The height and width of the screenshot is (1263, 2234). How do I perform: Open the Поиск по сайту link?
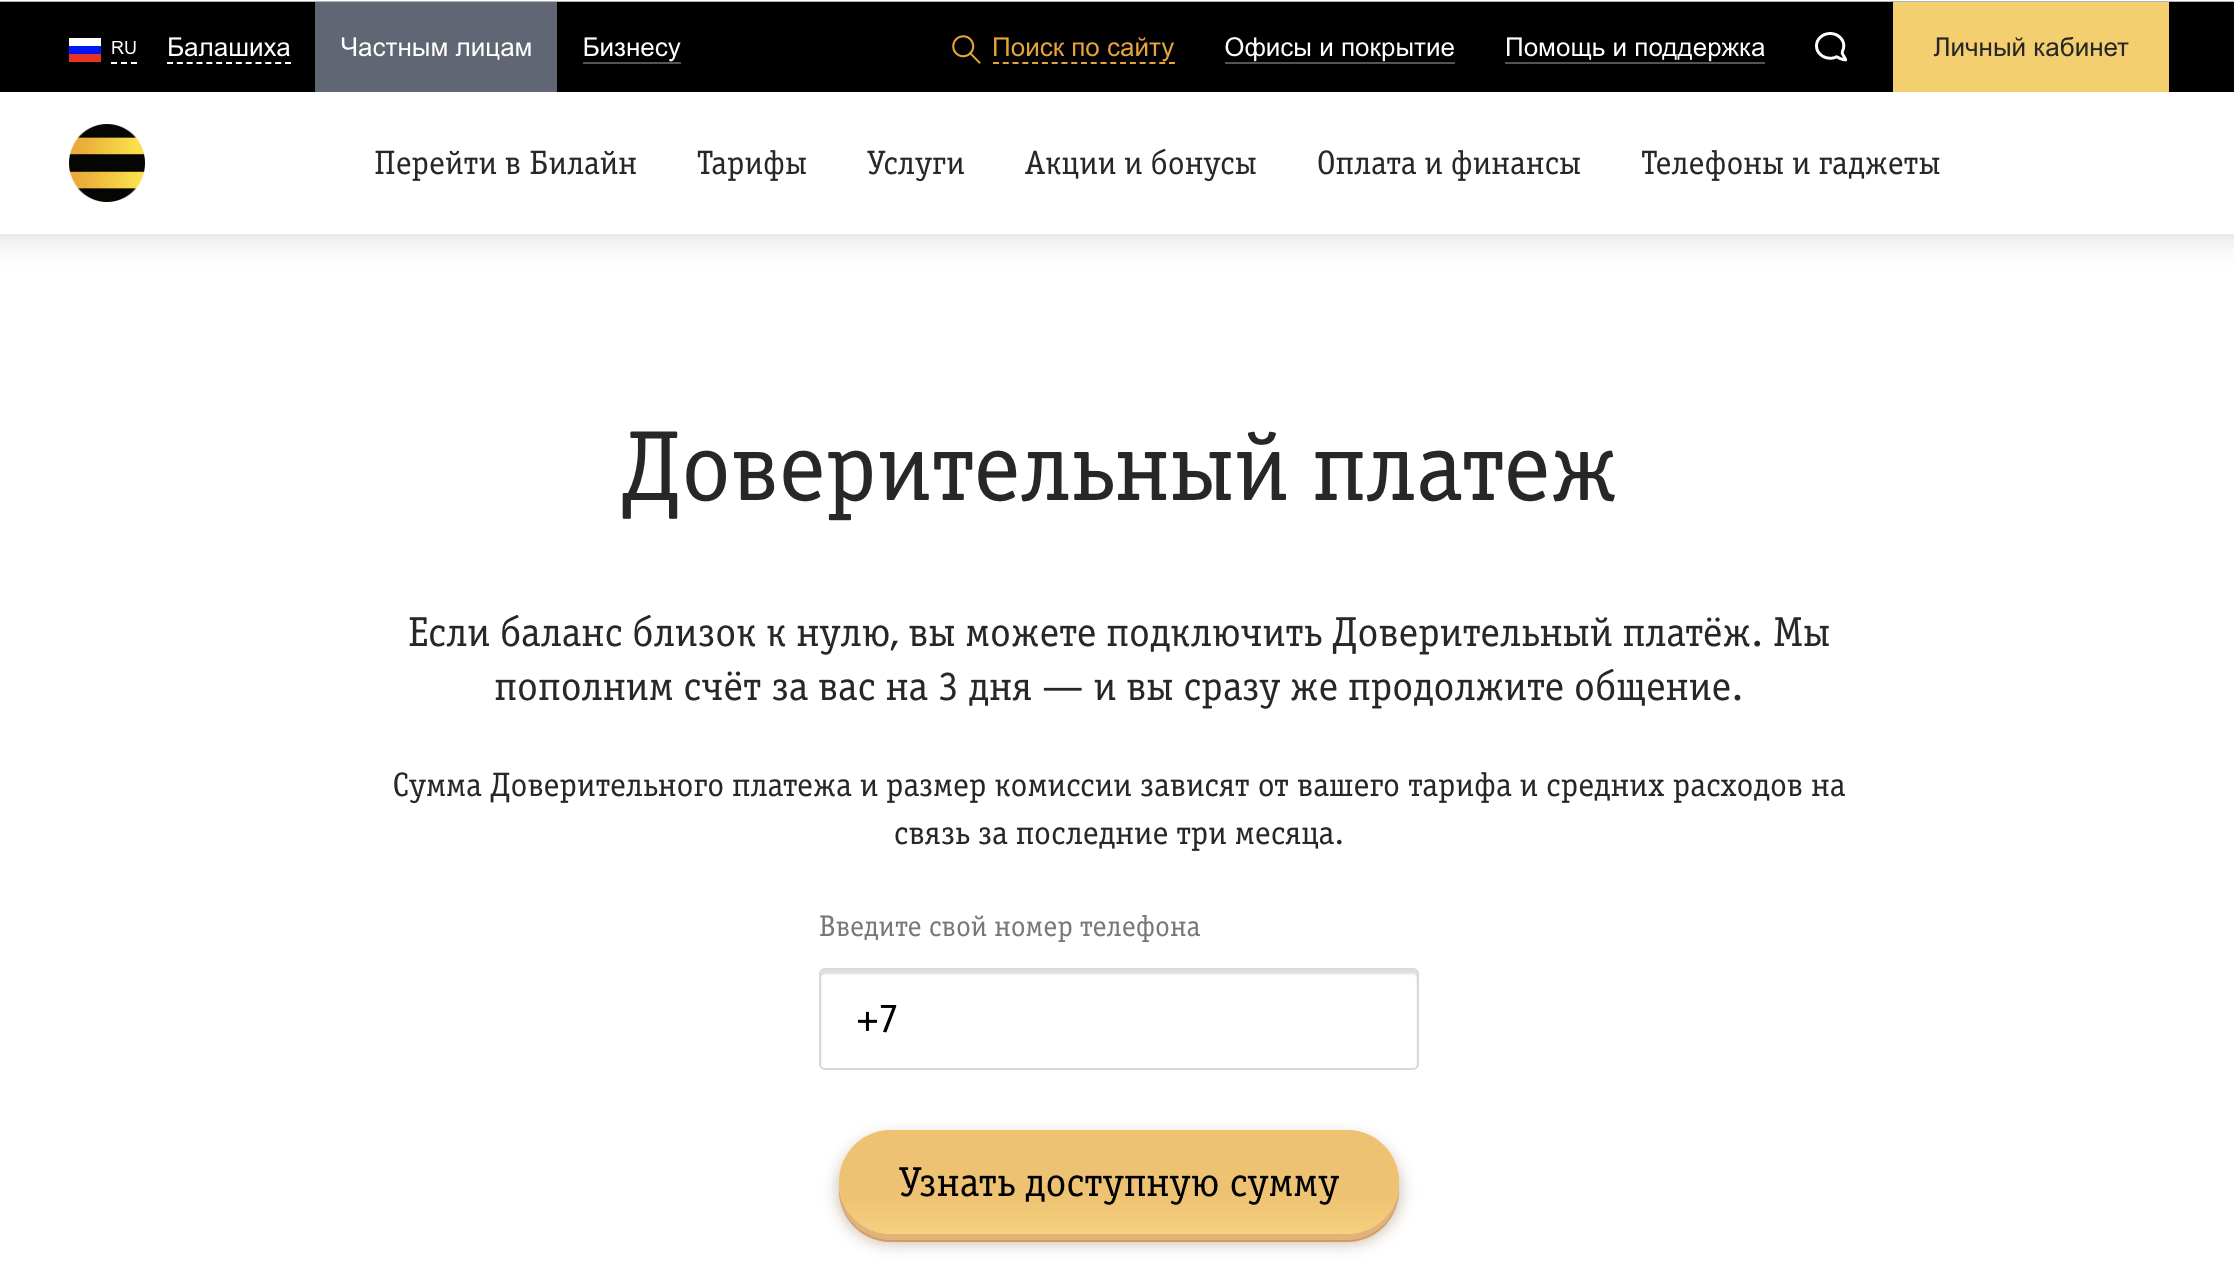(x=1082, y=47)
